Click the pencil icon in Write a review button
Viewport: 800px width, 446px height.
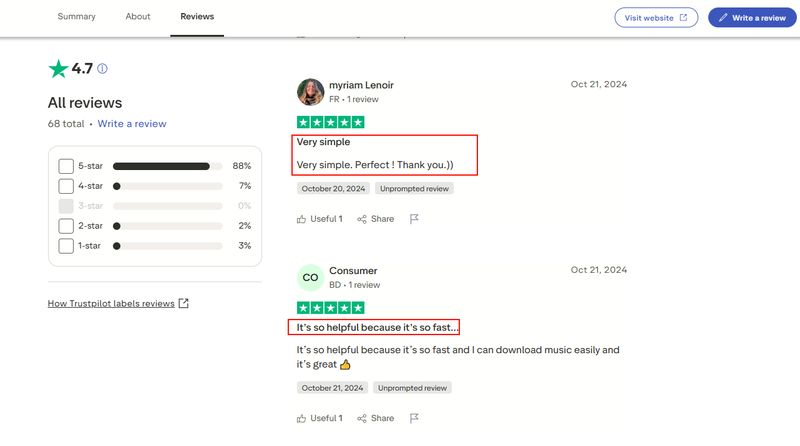pyautogui.click(x=723, y=17)
